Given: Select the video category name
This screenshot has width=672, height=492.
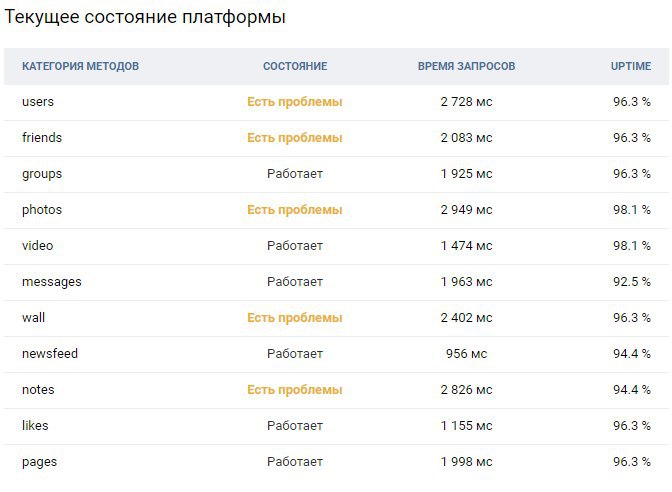Looking at the screenshot, I should (x=38, y=246).
